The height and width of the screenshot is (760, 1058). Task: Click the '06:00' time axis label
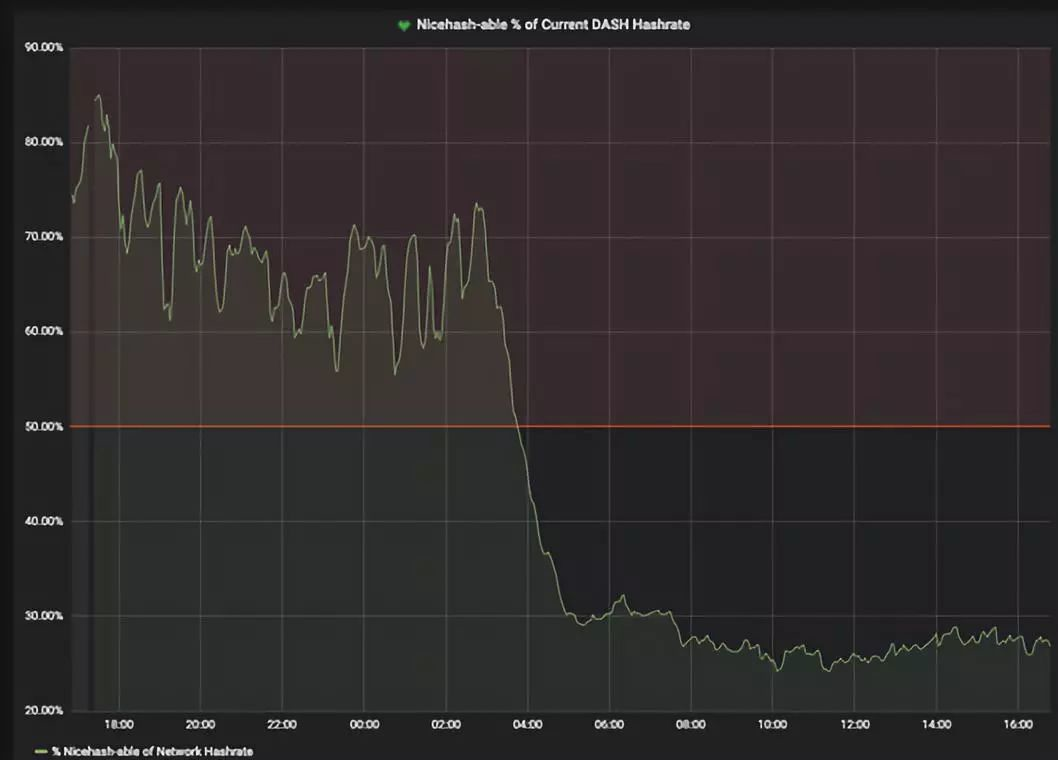click(609, 724)
